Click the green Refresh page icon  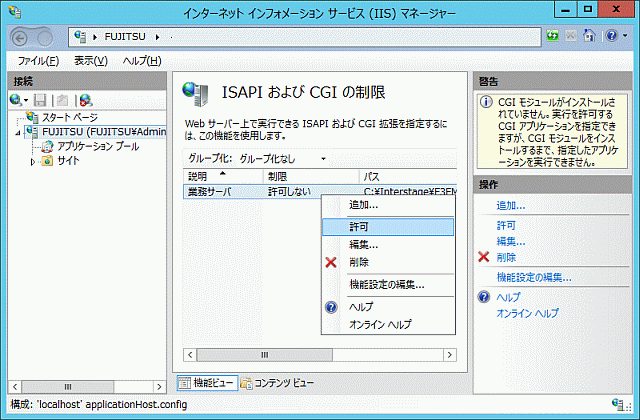pyautogui.click(x=552, y=36)
